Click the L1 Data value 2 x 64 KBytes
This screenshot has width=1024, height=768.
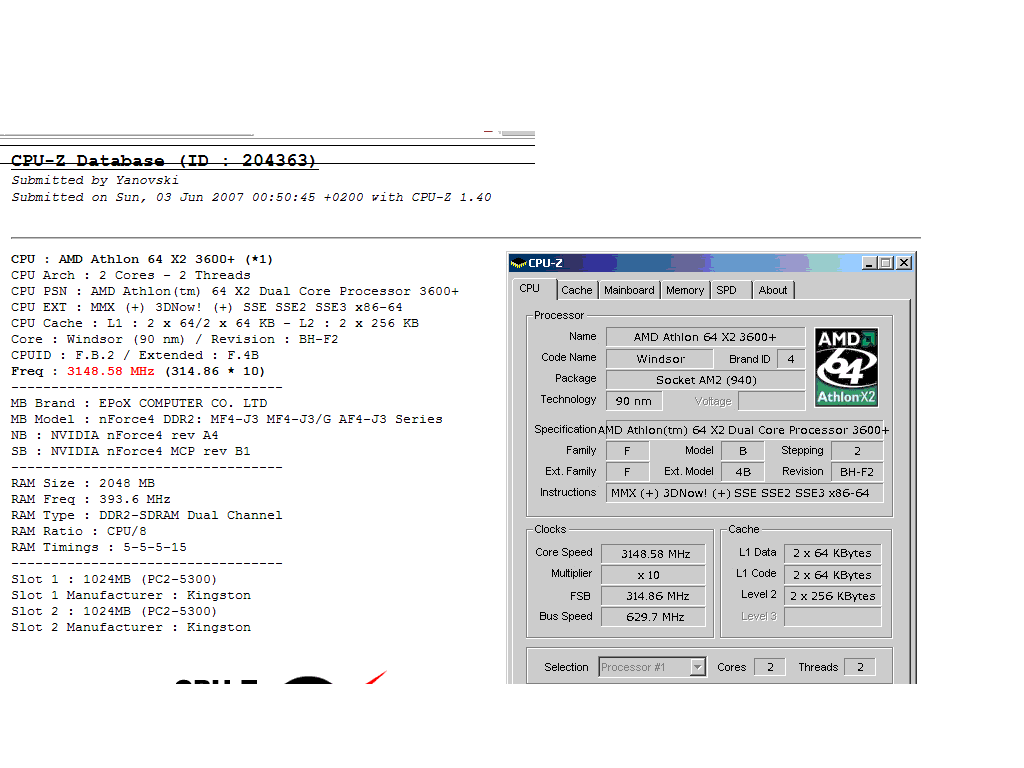[x=833, y=553]
